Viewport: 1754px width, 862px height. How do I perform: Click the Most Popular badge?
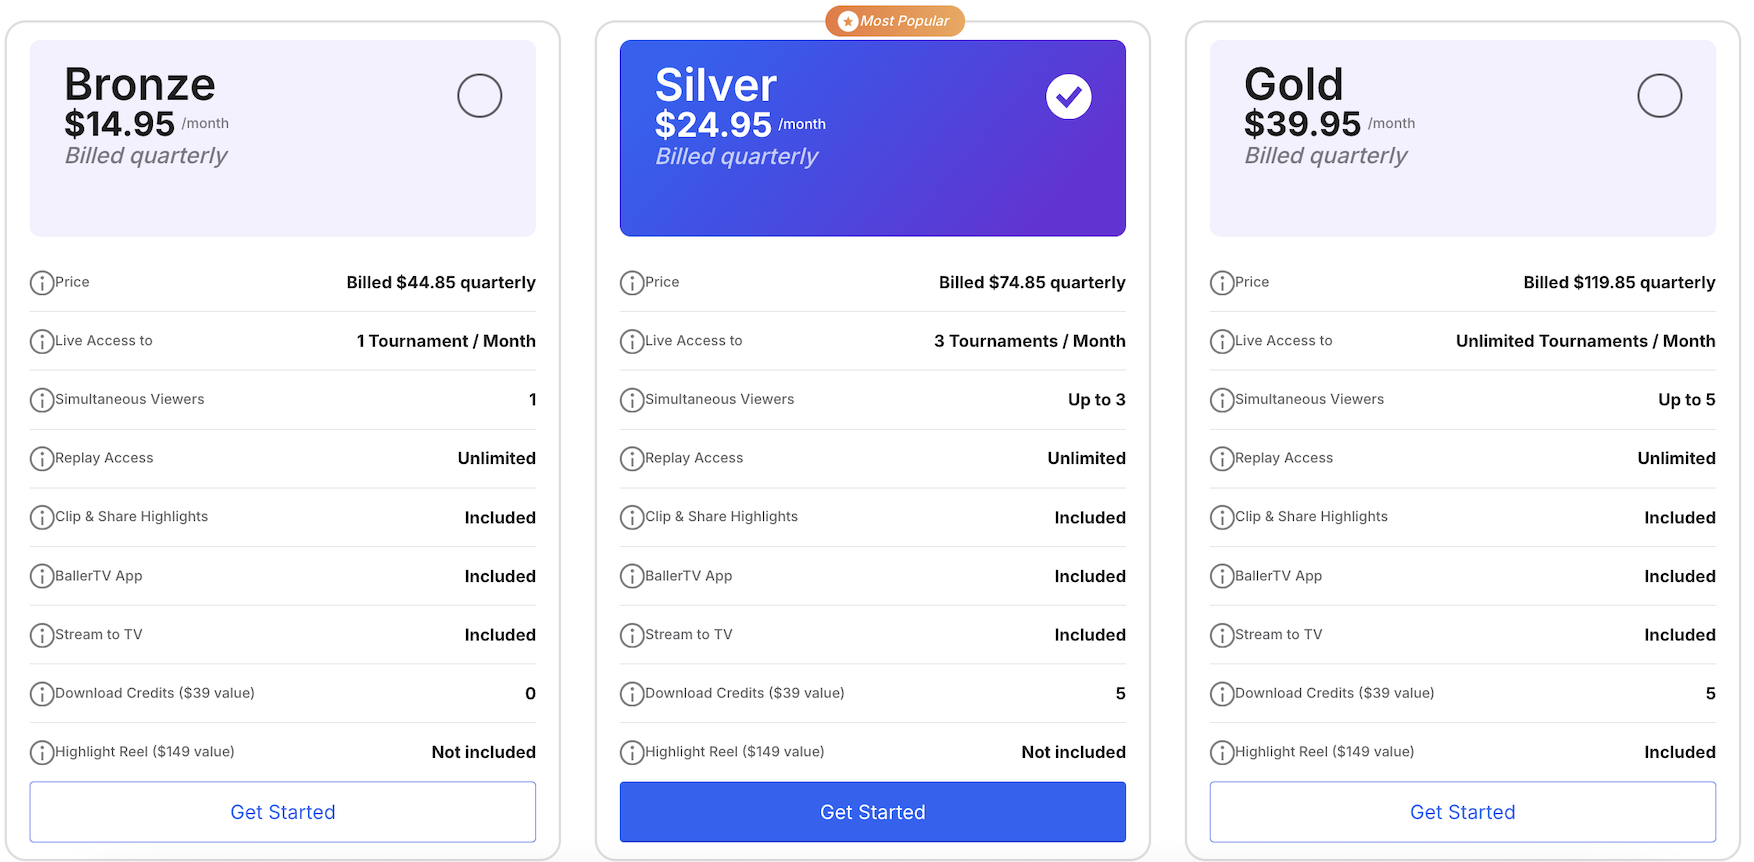[x=894, y=20]
